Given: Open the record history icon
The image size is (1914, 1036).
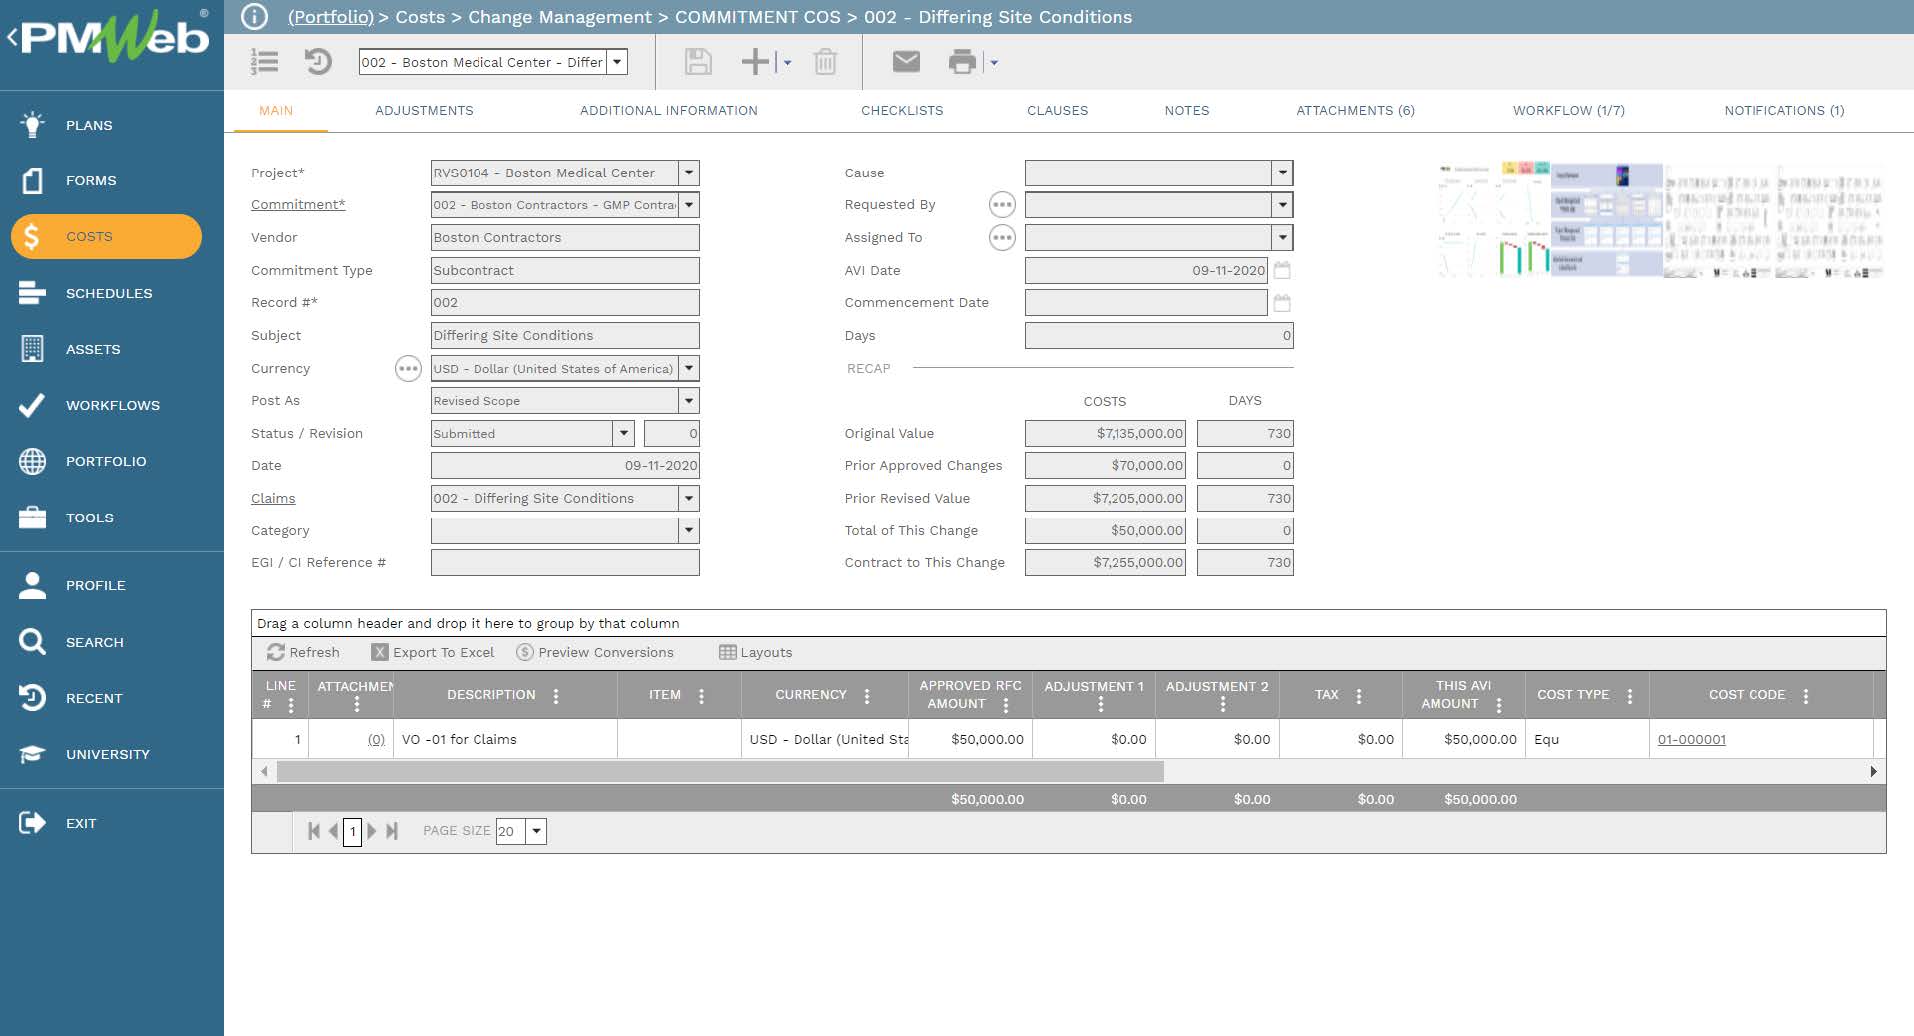Looking at the screenshot, I should point(318,62).
